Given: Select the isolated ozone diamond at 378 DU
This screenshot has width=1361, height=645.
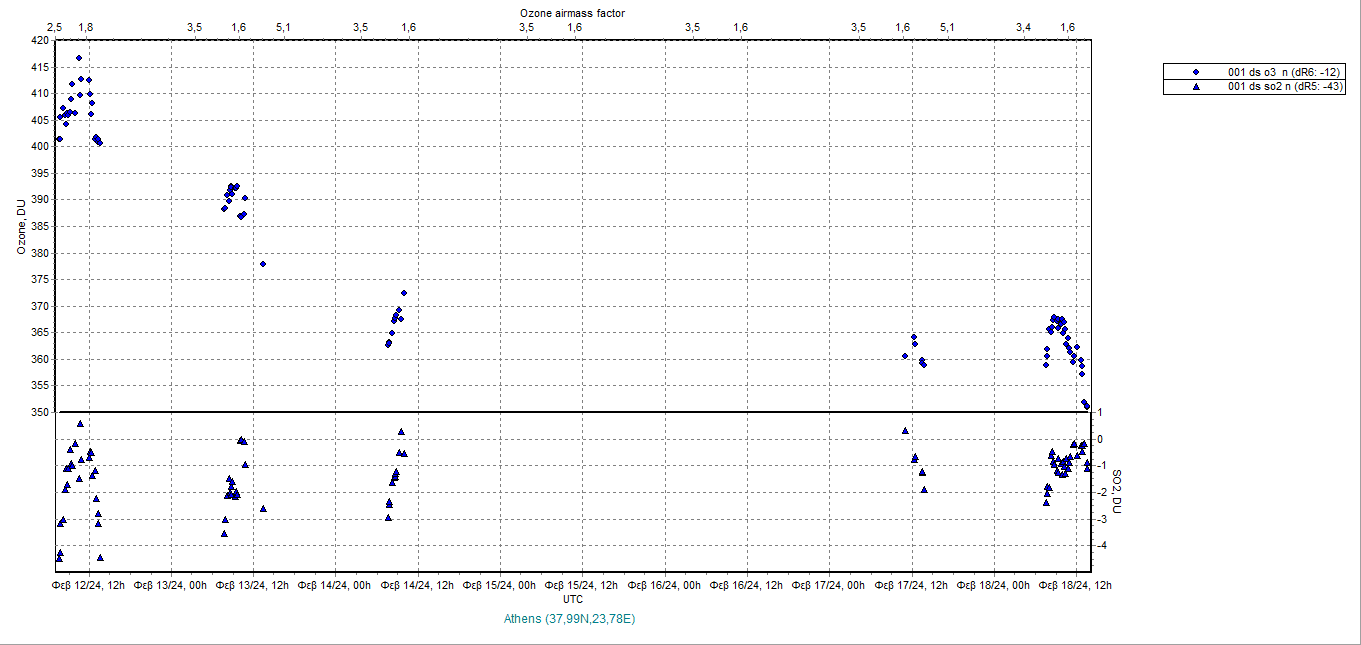Looking at the screenshot, I should 263,264.
